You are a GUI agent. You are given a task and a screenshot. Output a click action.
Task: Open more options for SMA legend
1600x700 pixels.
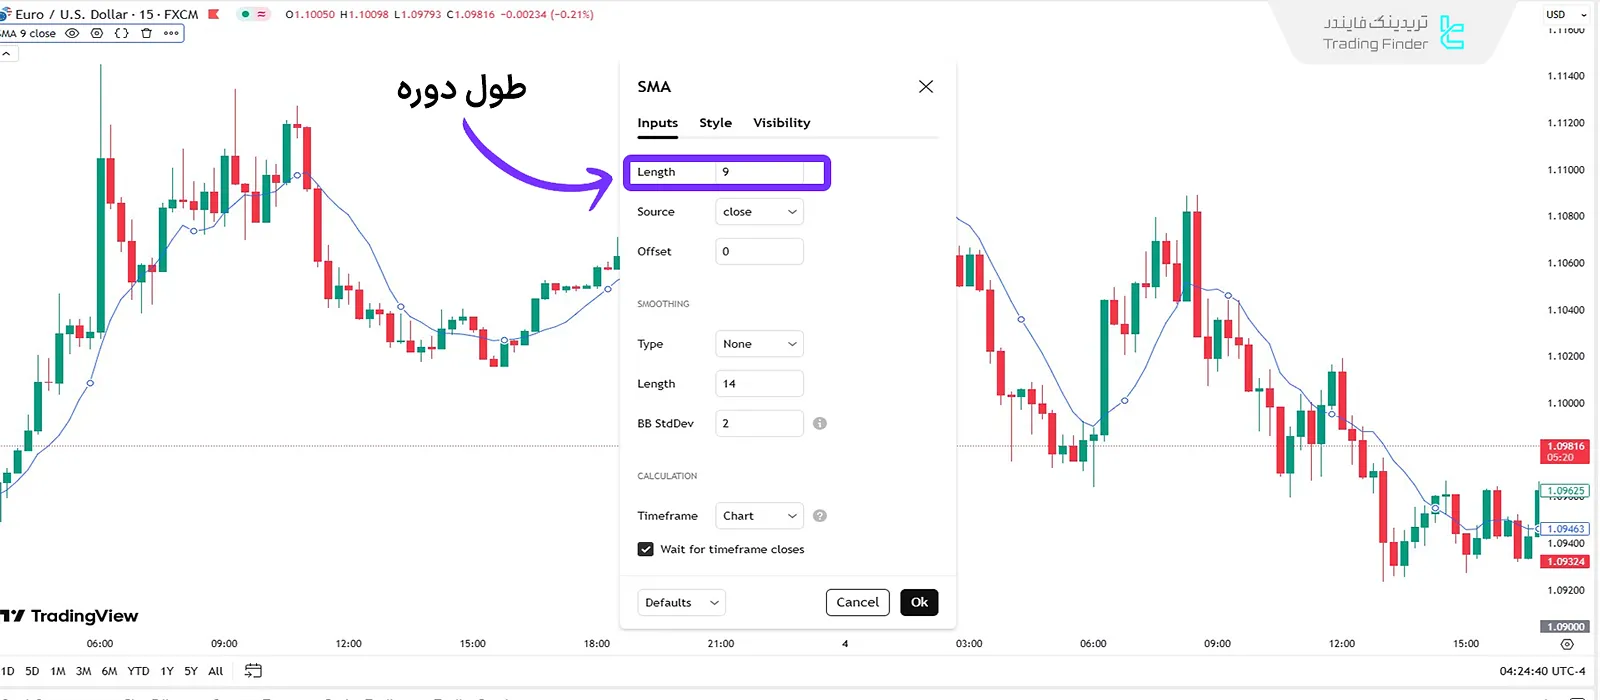coord(171,33)
